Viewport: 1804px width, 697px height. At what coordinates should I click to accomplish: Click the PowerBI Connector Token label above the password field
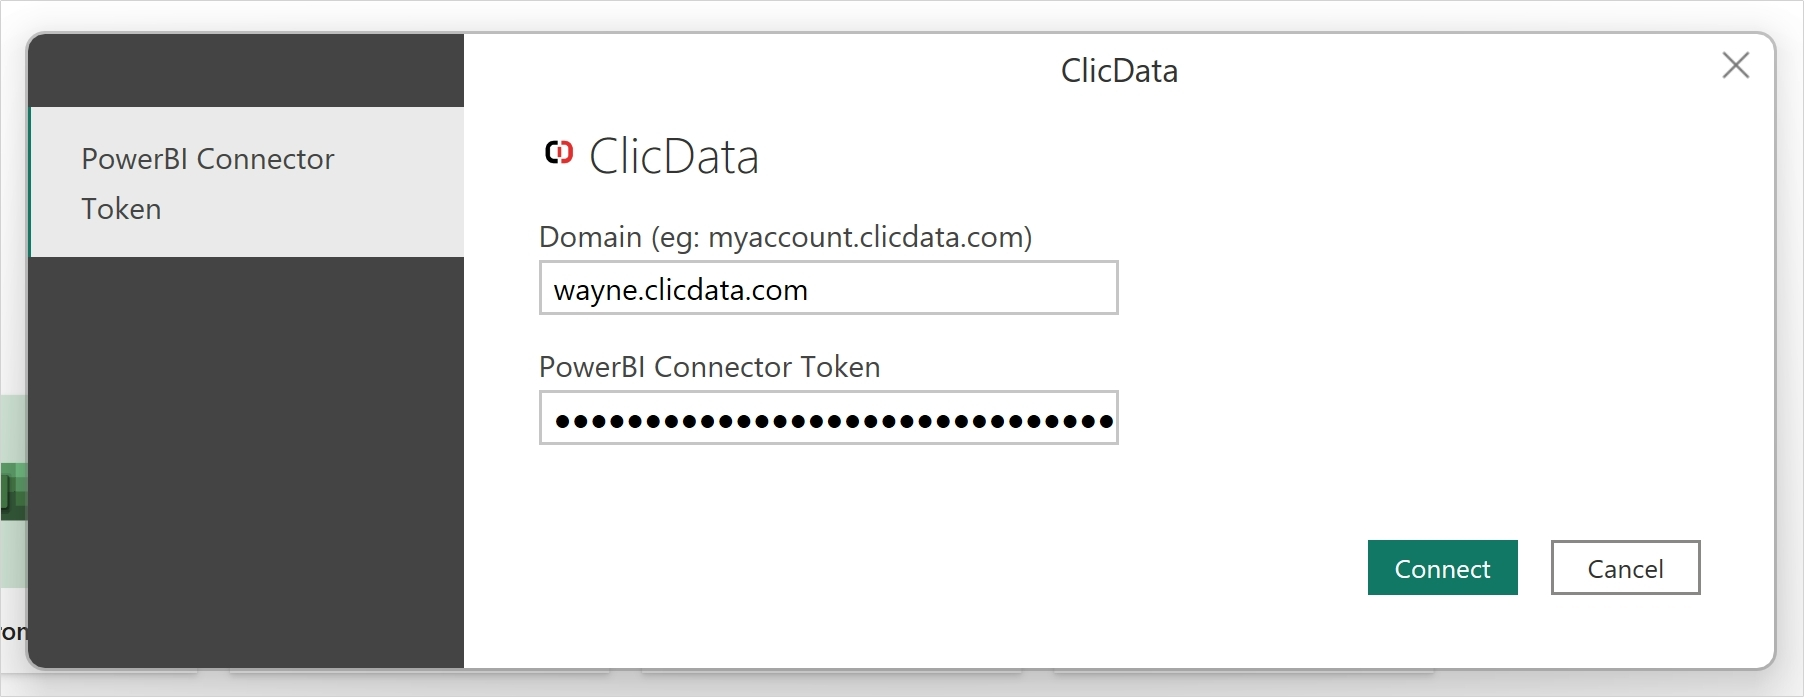tap(709, 367)
